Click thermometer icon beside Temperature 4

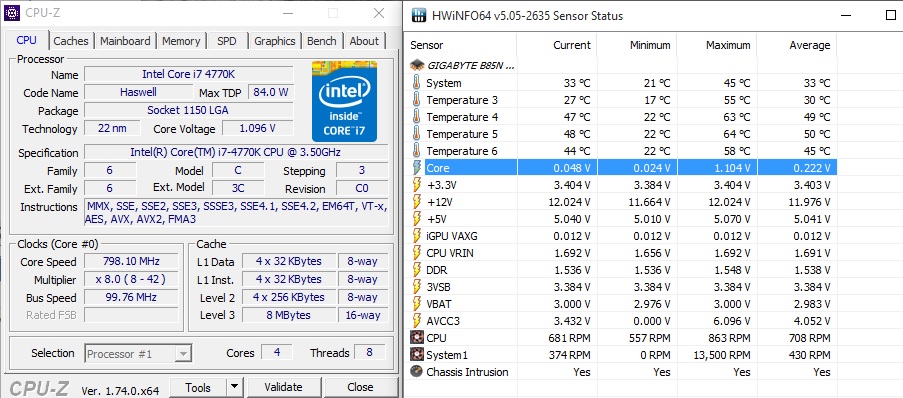coord(416,117)
